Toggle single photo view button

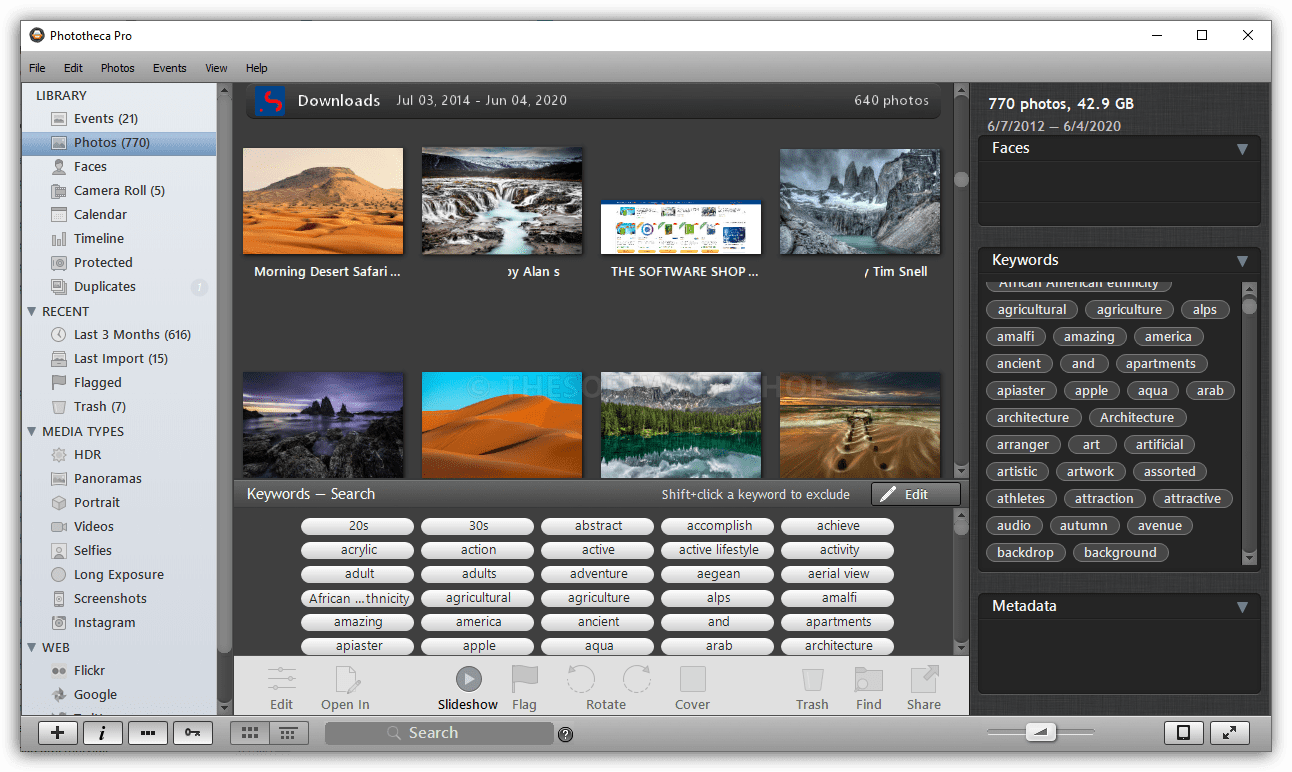click(x=1183, y=733)
